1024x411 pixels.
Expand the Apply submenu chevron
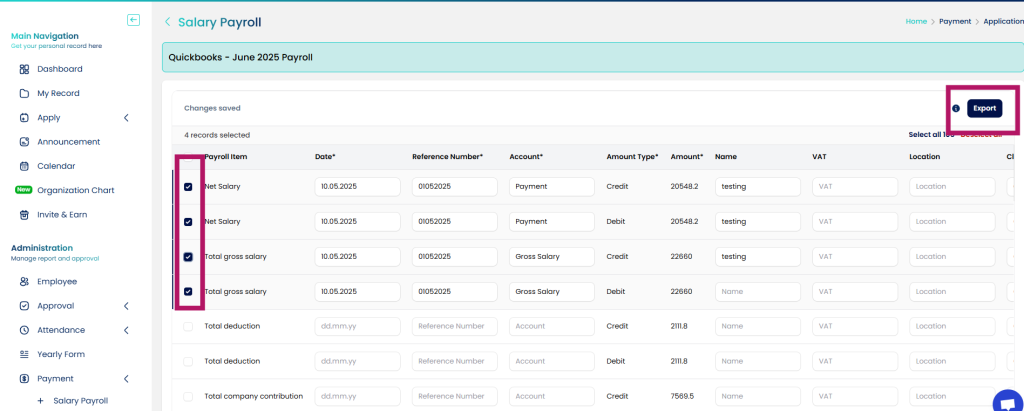point(126,118)
